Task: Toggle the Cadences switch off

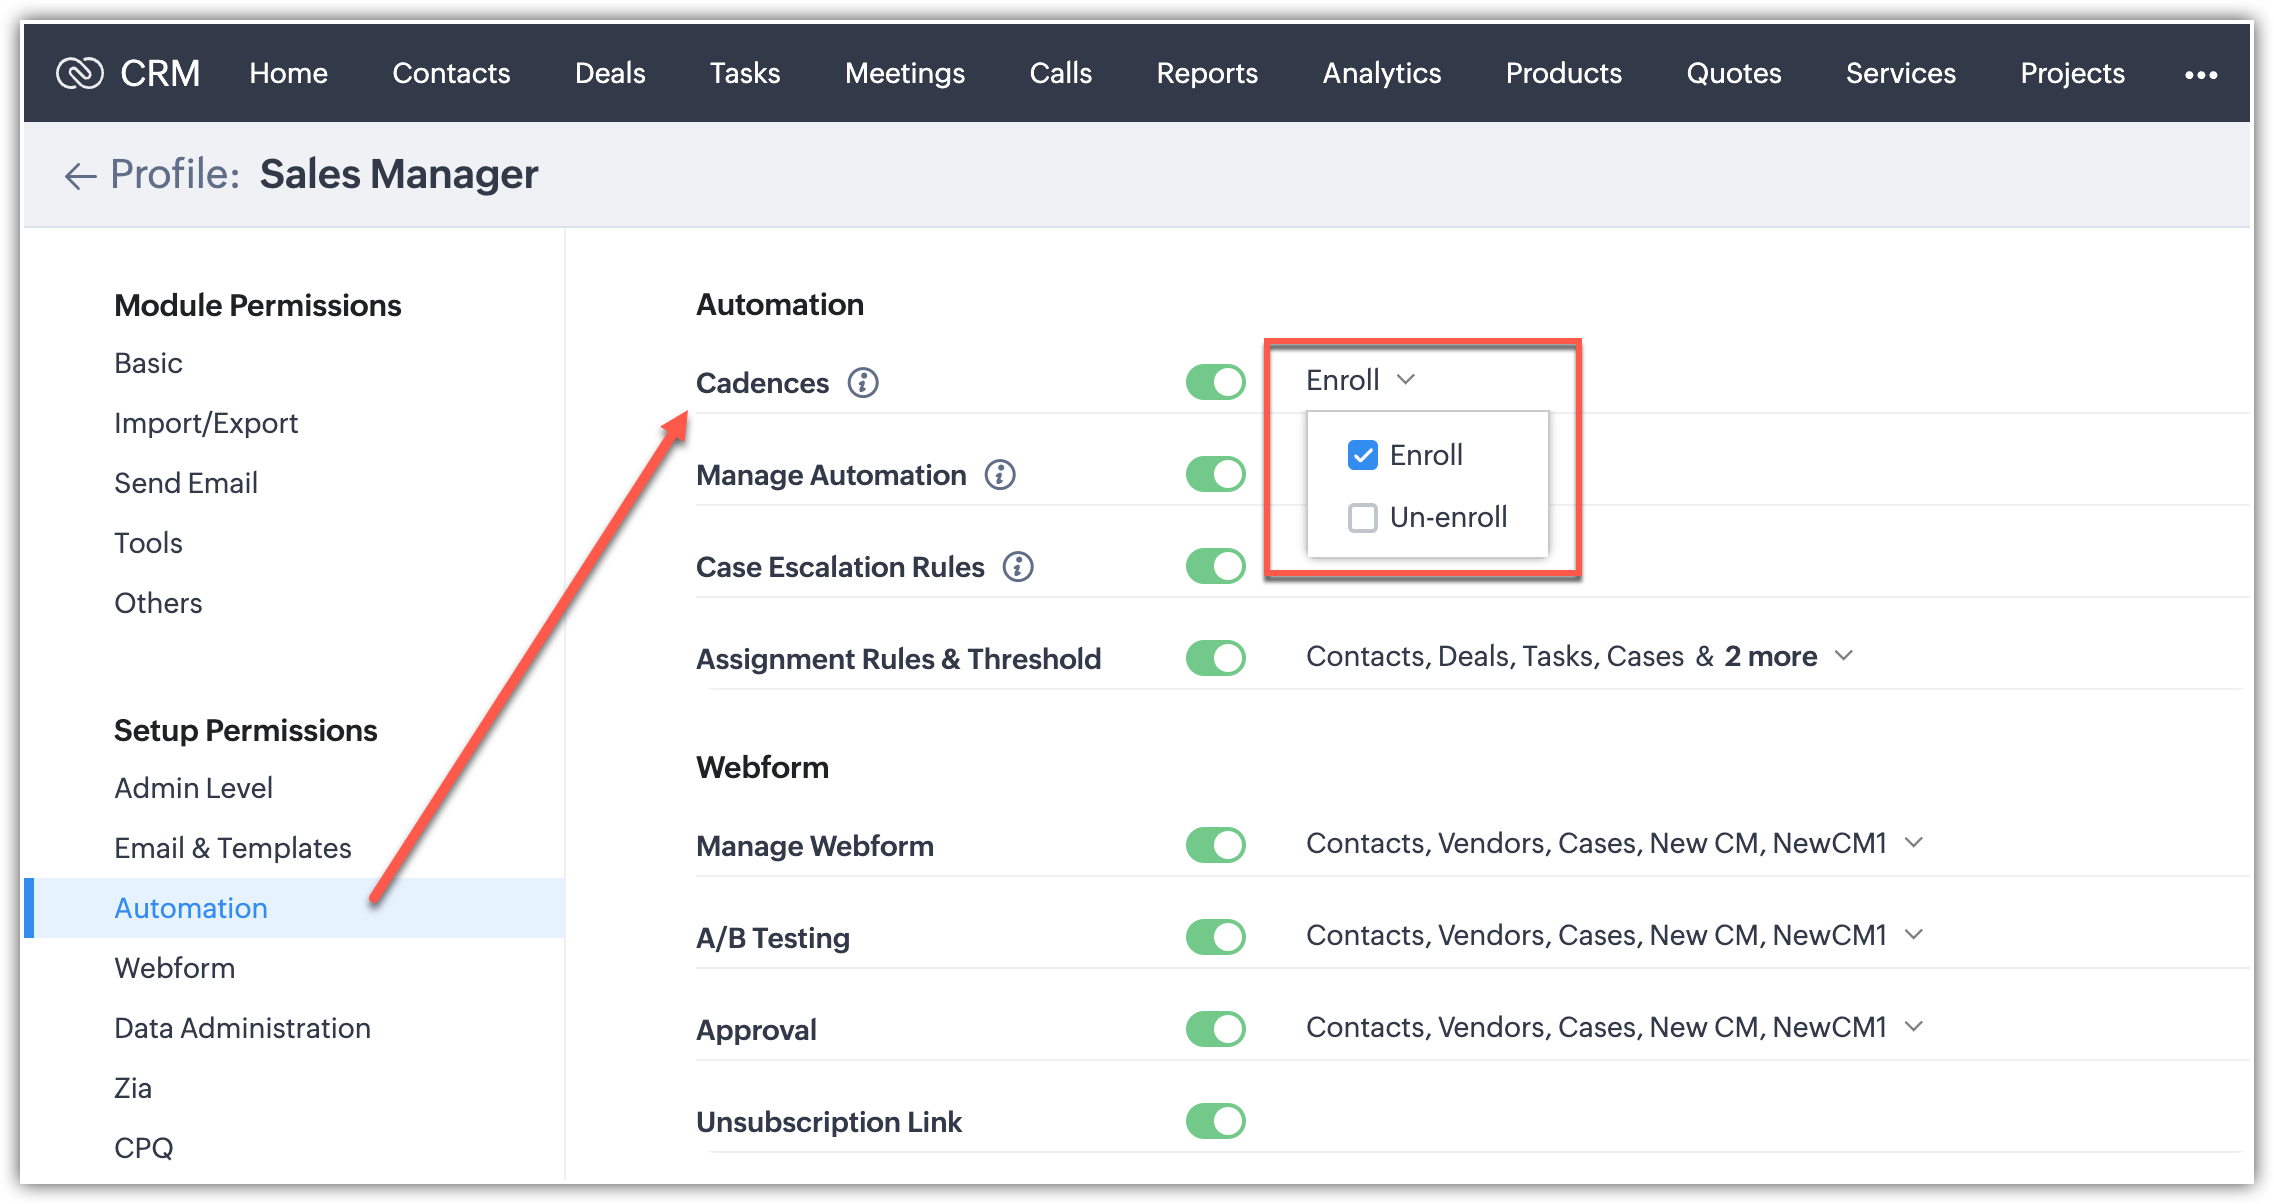Action: pos(1215,381)
